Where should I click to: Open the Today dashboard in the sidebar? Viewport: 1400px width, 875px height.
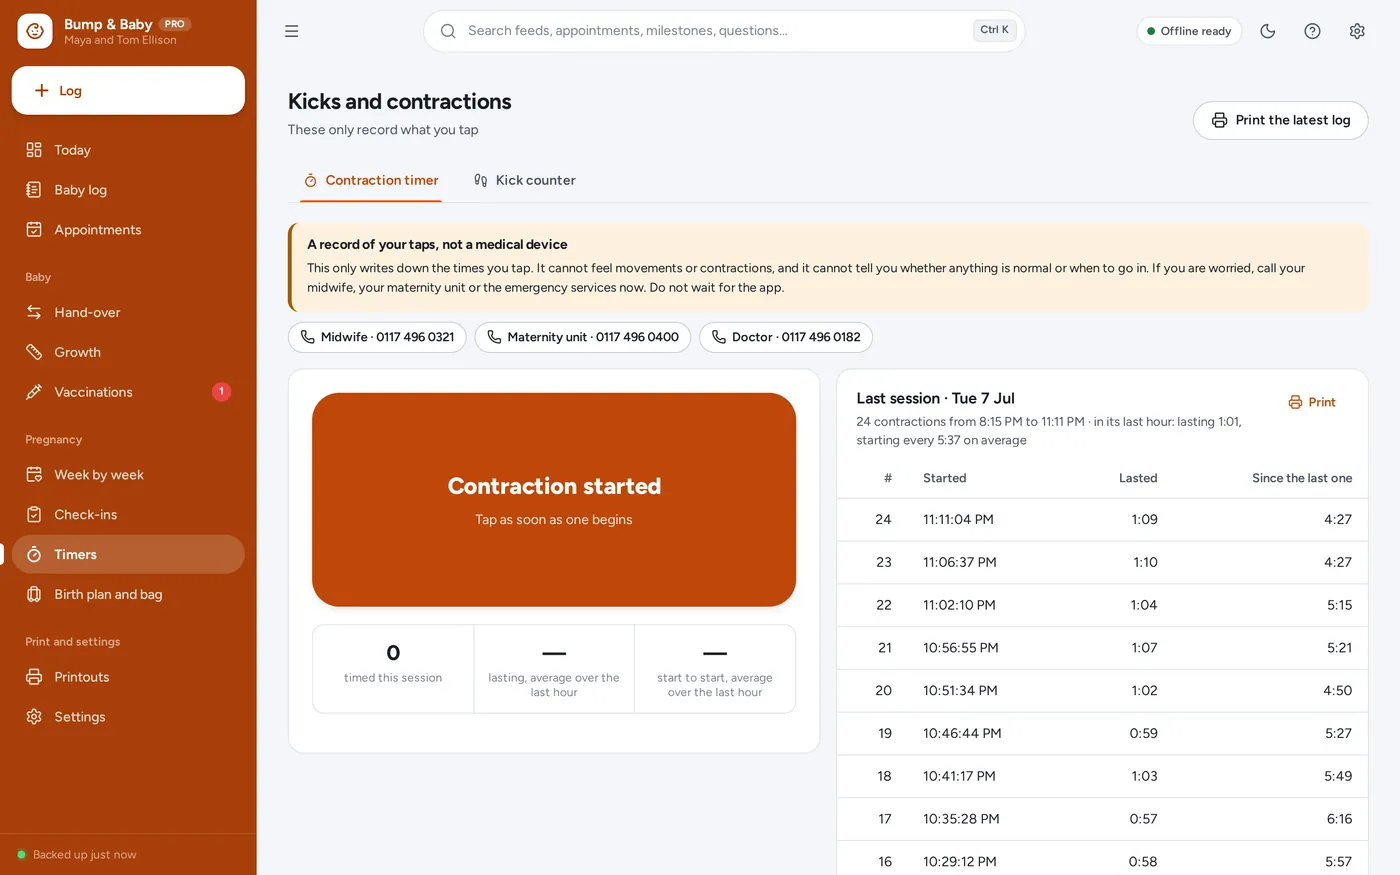tap(128, 150)
